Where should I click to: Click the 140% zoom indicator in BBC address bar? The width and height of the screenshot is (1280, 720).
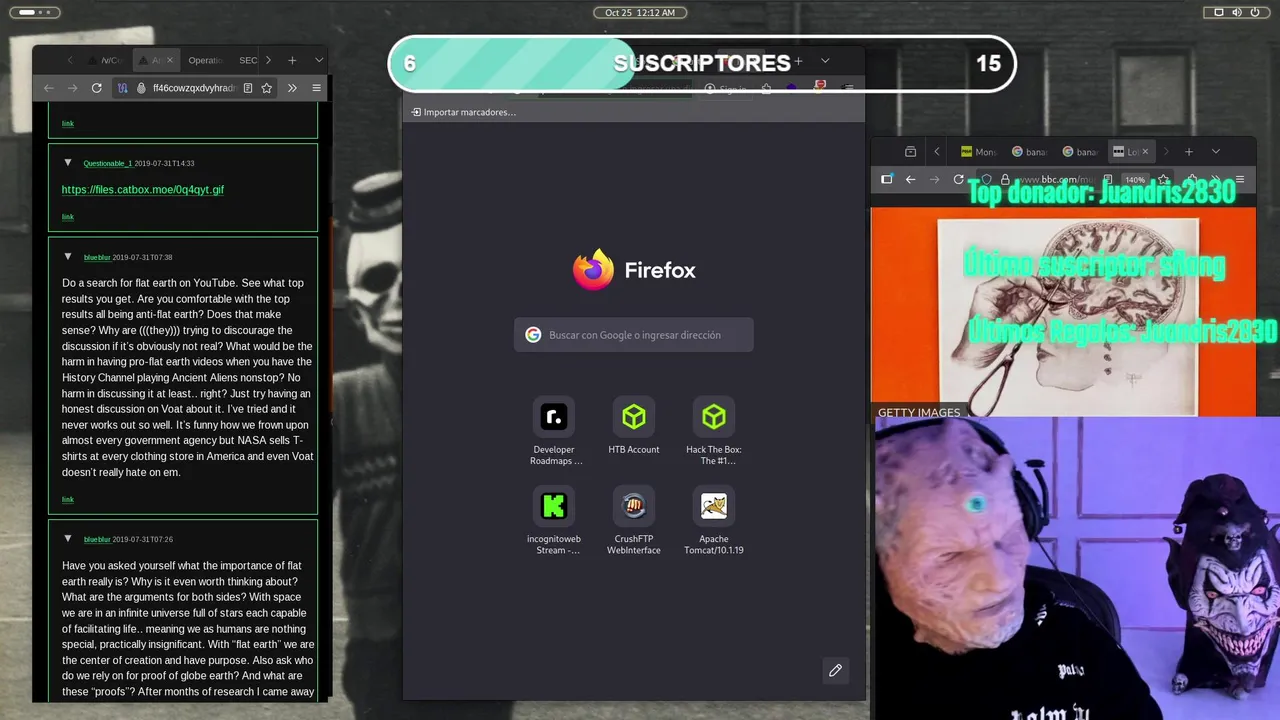coord(1135,180)
